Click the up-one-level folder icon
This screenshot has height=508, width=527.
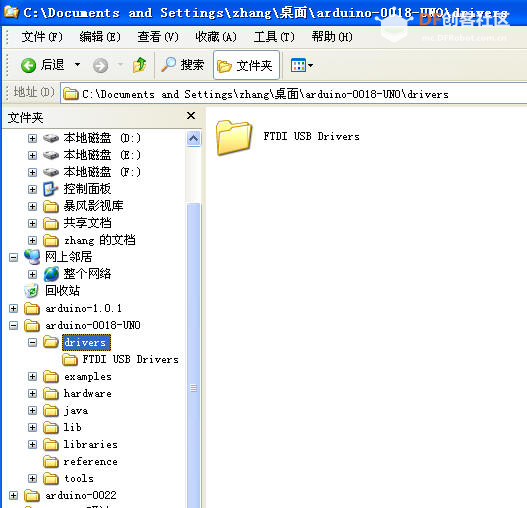pos(139,65)
